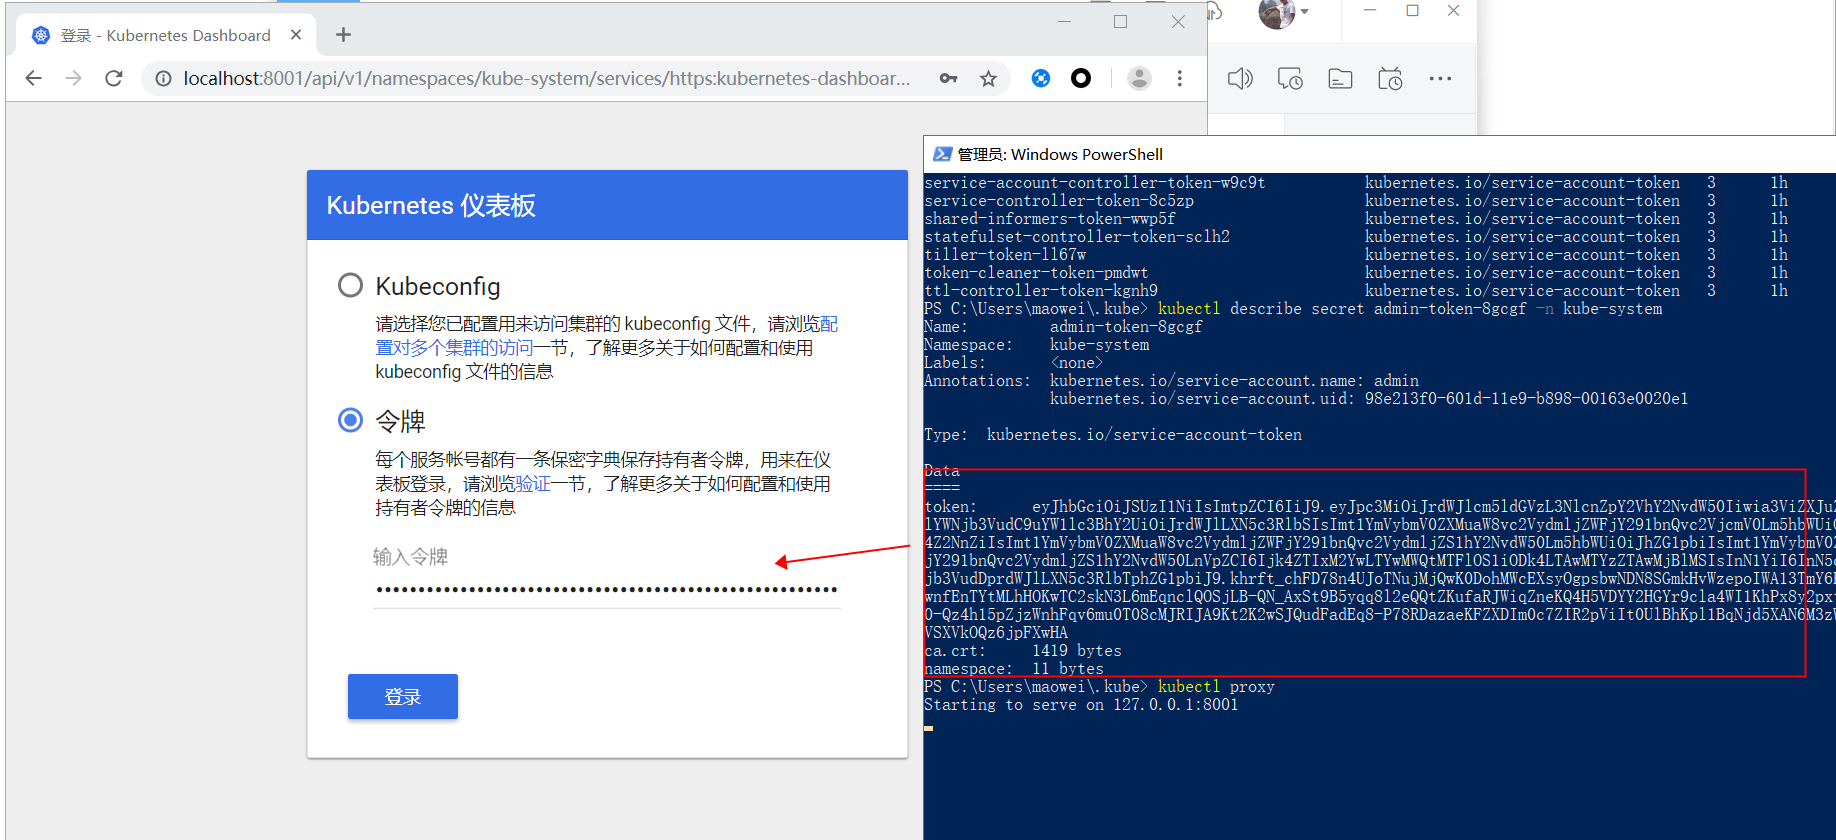Click 'namespace: 11 bytes' line
1836x840 pixels.
[1014, 668]
